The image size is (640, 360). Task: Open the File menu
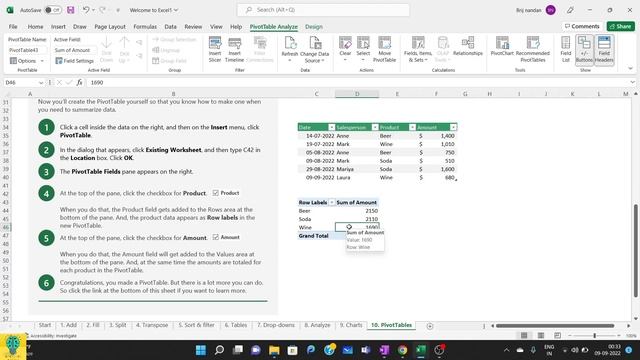pos(13,27)
